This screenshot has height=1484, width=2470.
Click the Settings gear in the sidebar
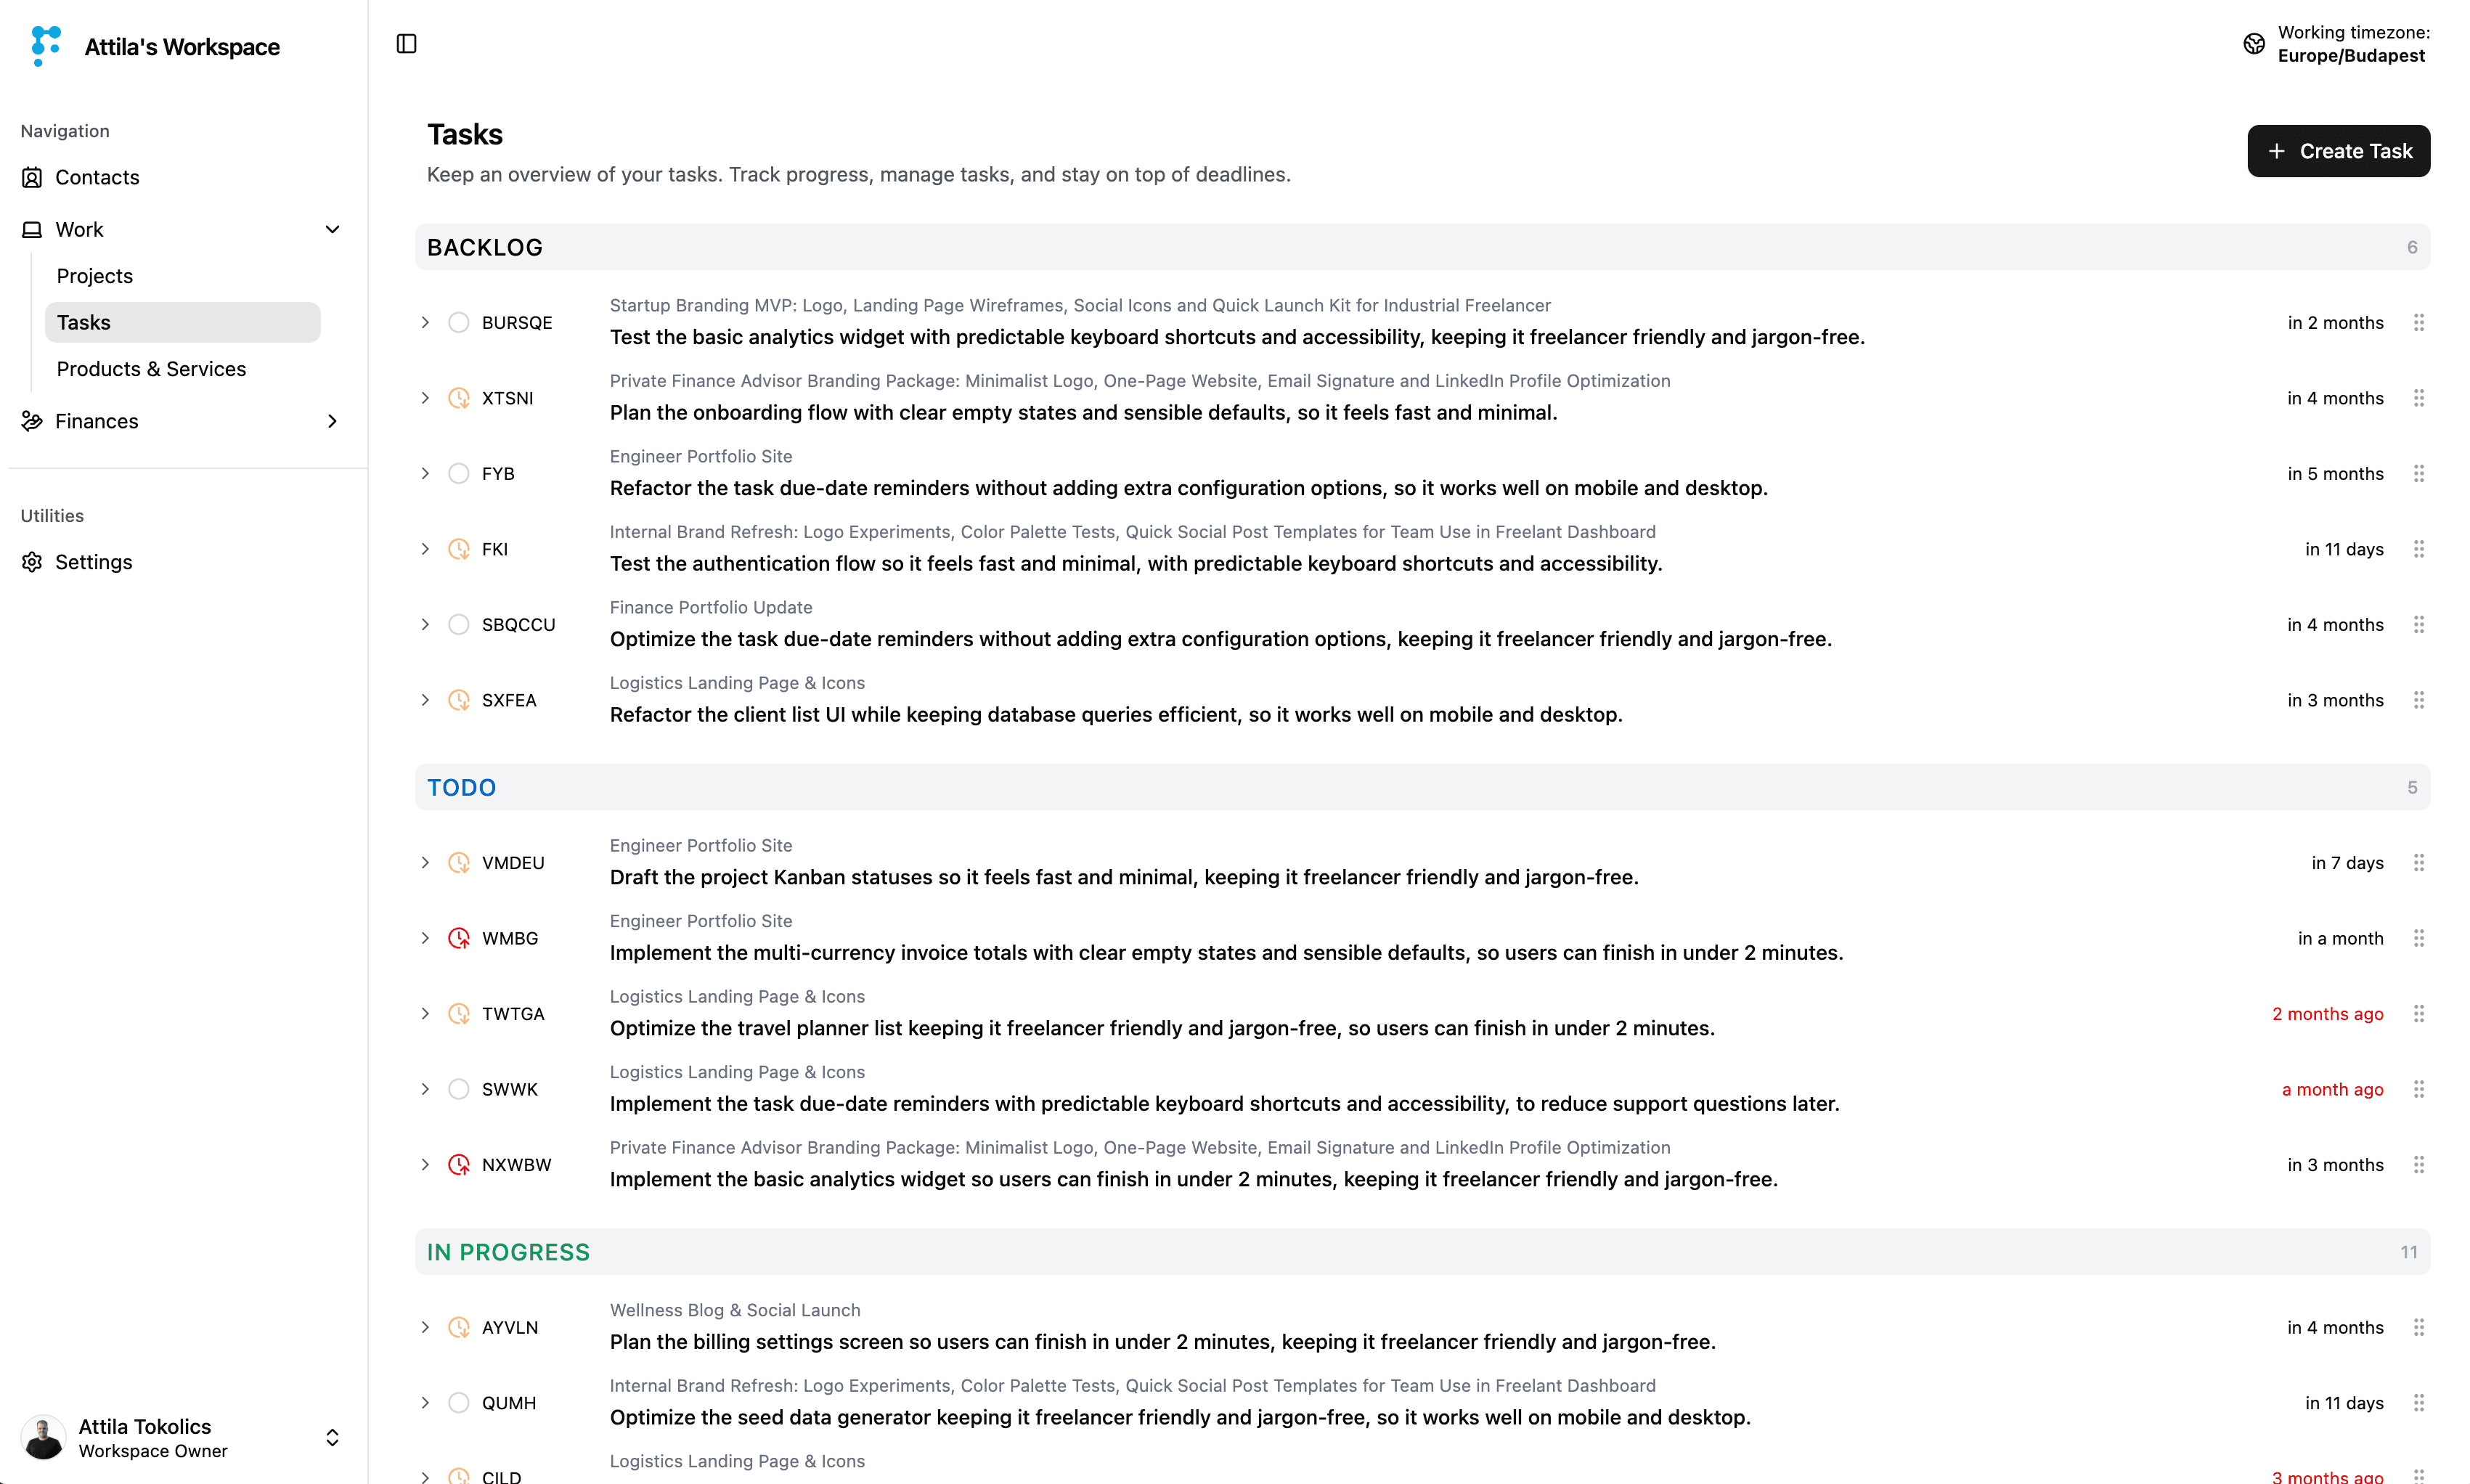[x=31, y=562]
